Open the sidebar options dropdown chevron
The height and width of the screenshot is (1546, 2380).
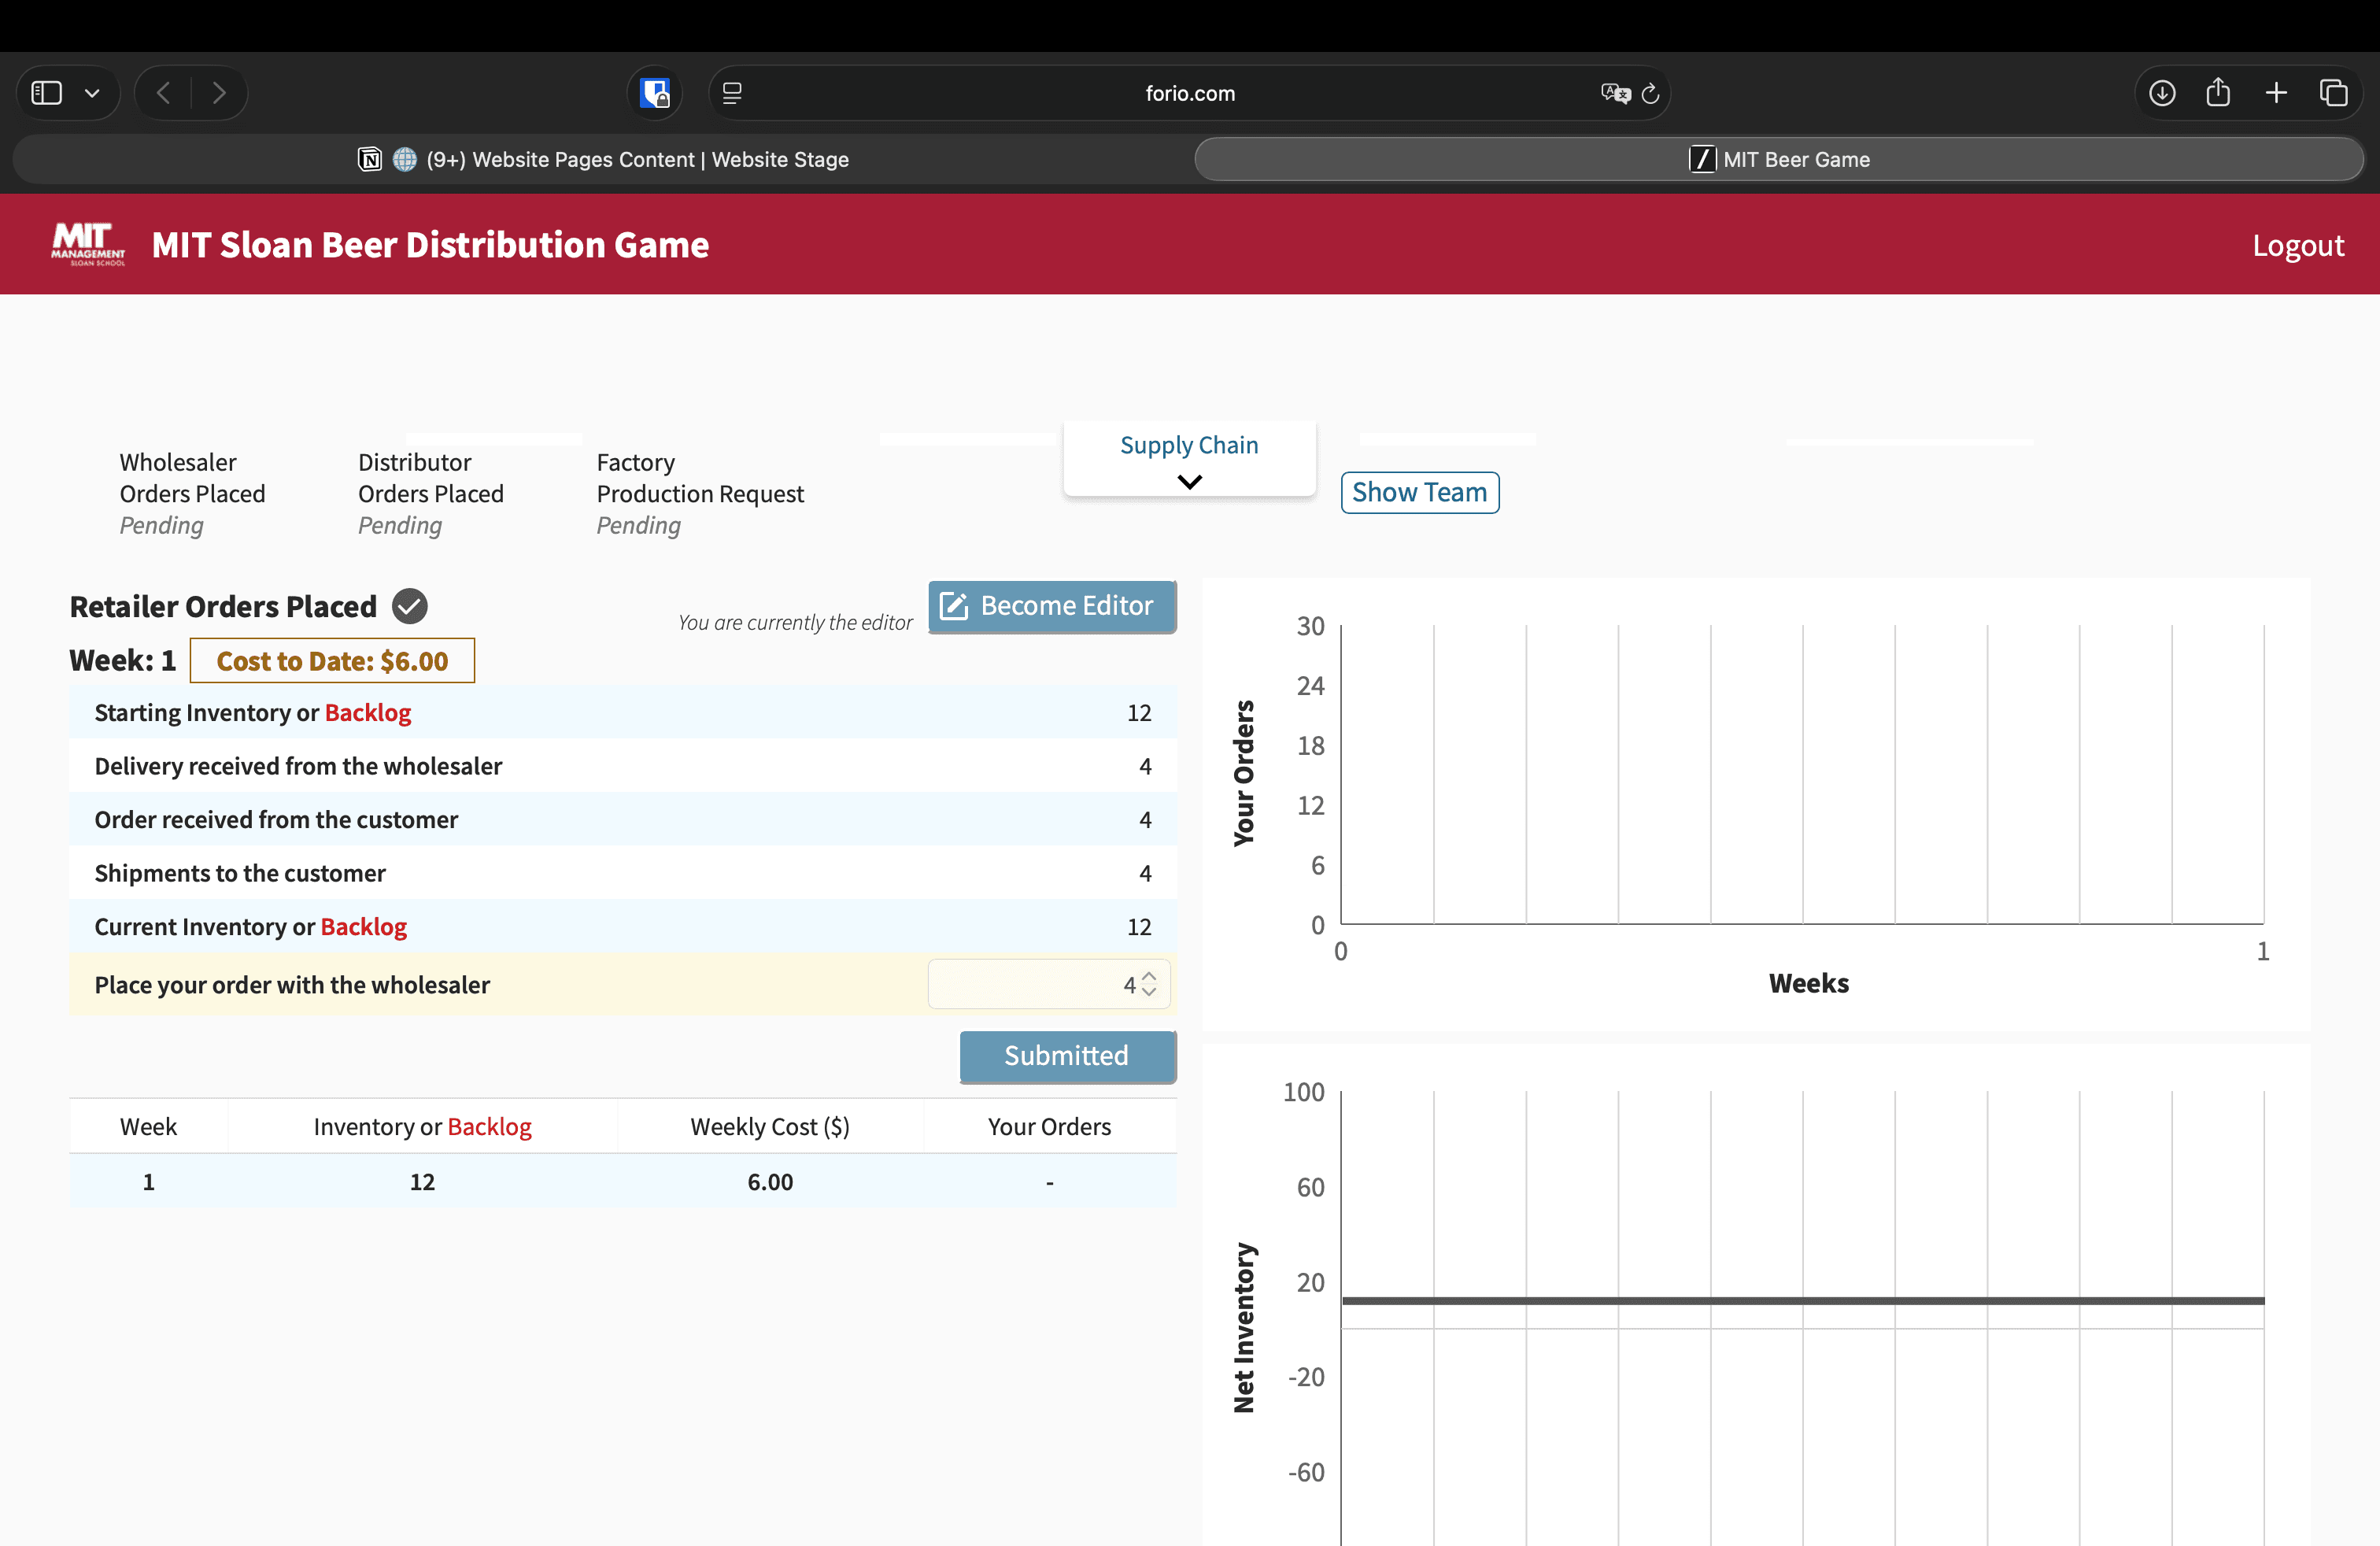(x=92, y=93)
